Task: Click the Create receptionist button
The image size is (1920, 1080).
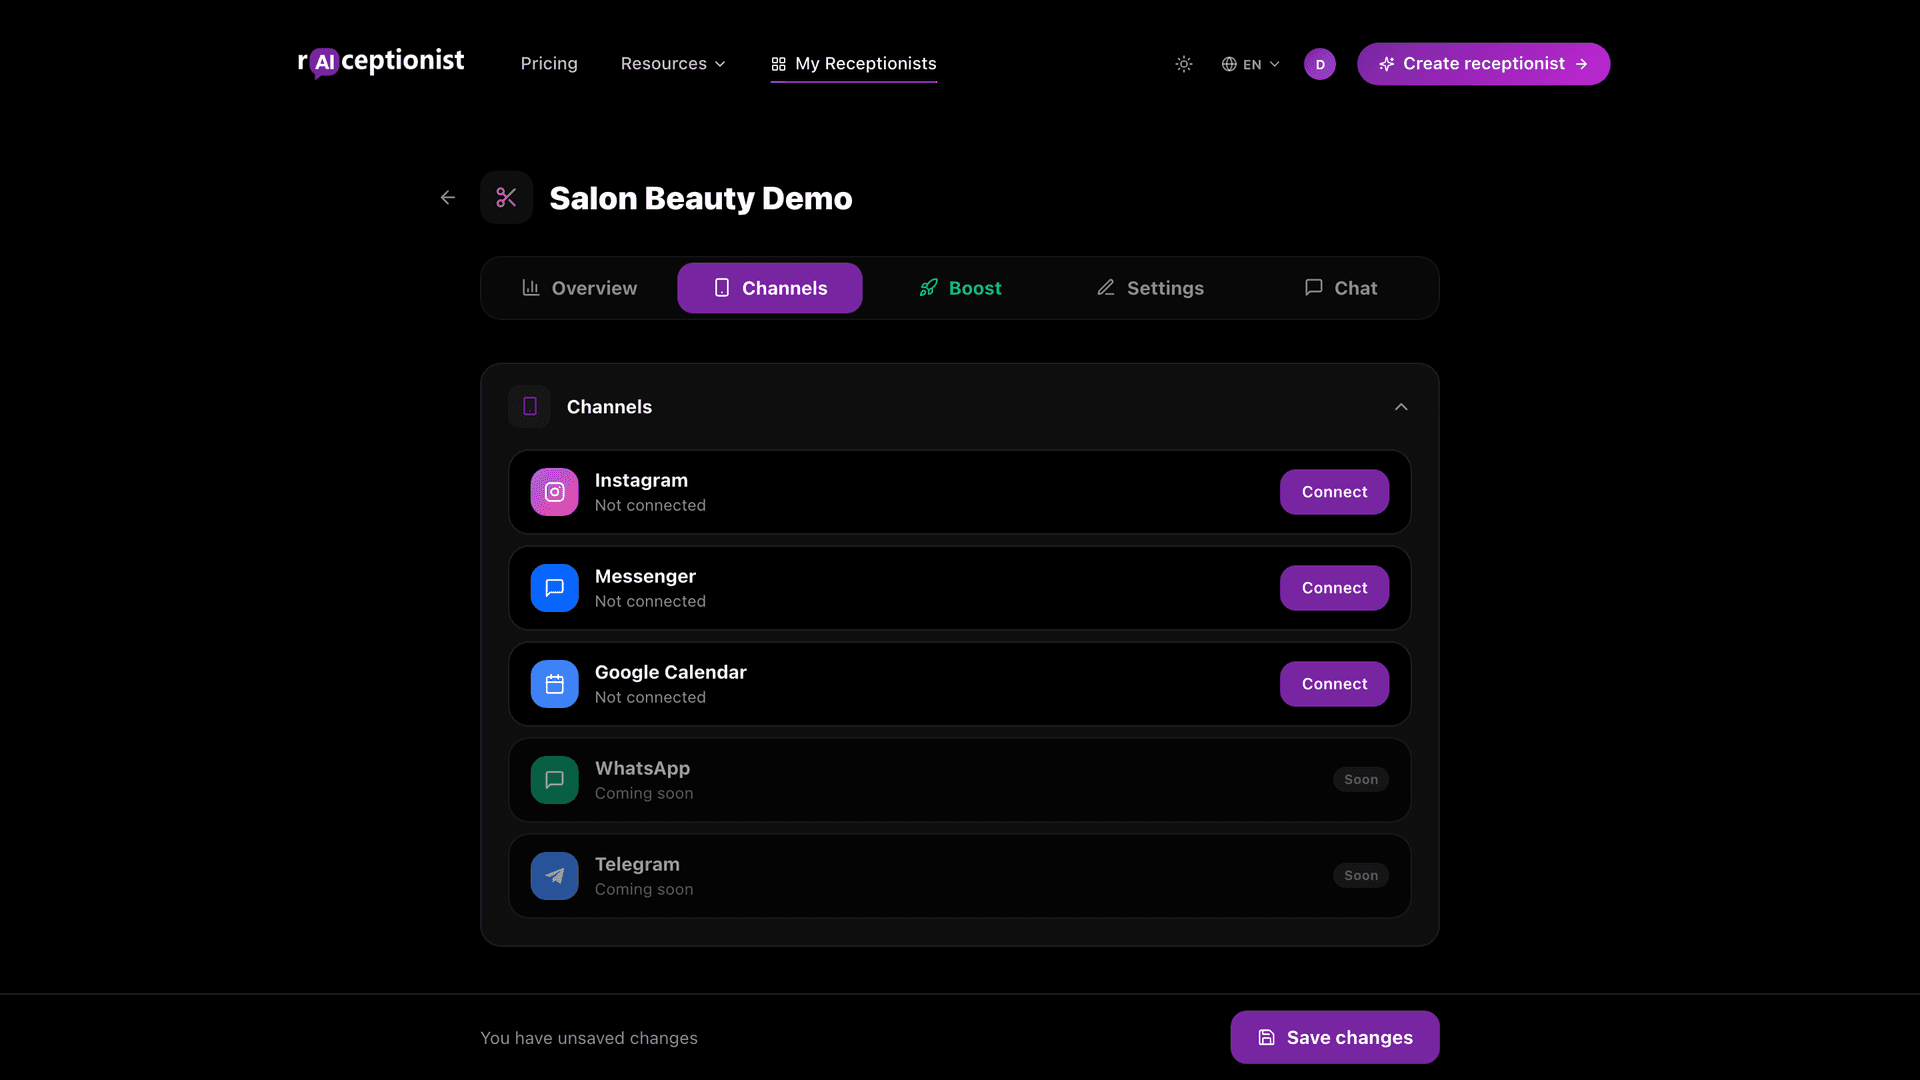Action: tap(1483, 64)
